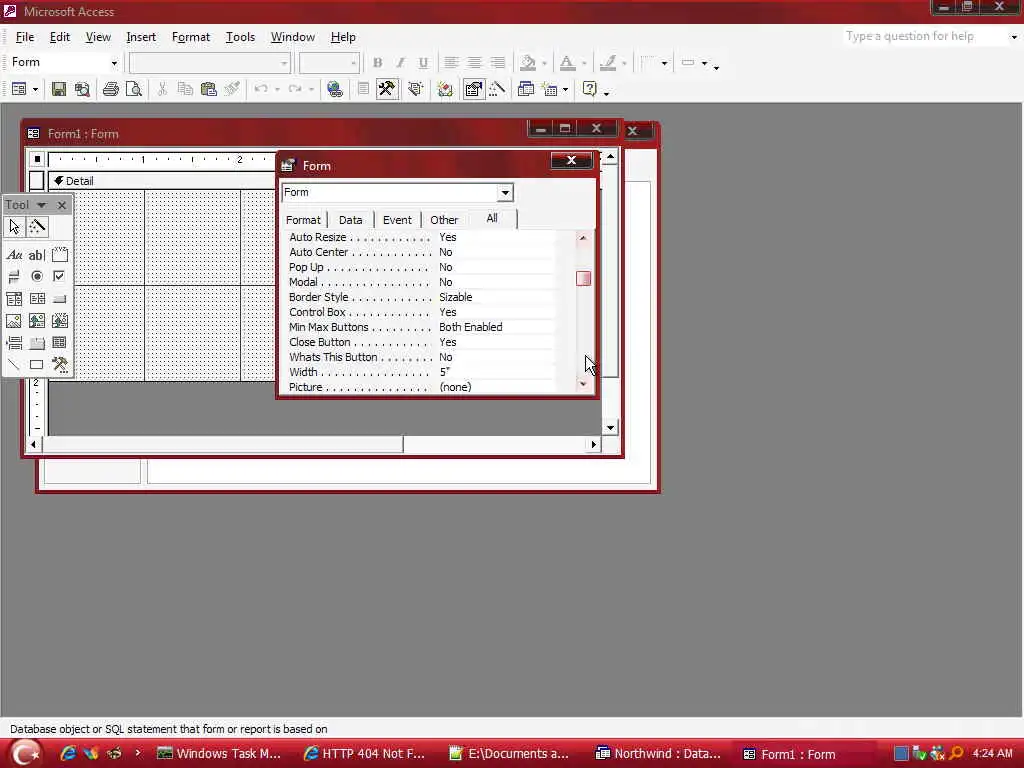Click the Print icon in the toolbar
This screenshot has width=1024, height=768.
coord(111,89)
